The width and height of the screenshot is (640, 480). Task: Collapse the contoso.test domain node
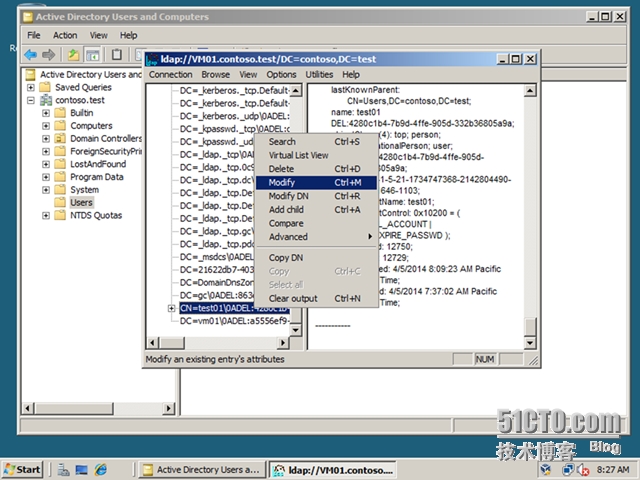(x=31, y=100)
